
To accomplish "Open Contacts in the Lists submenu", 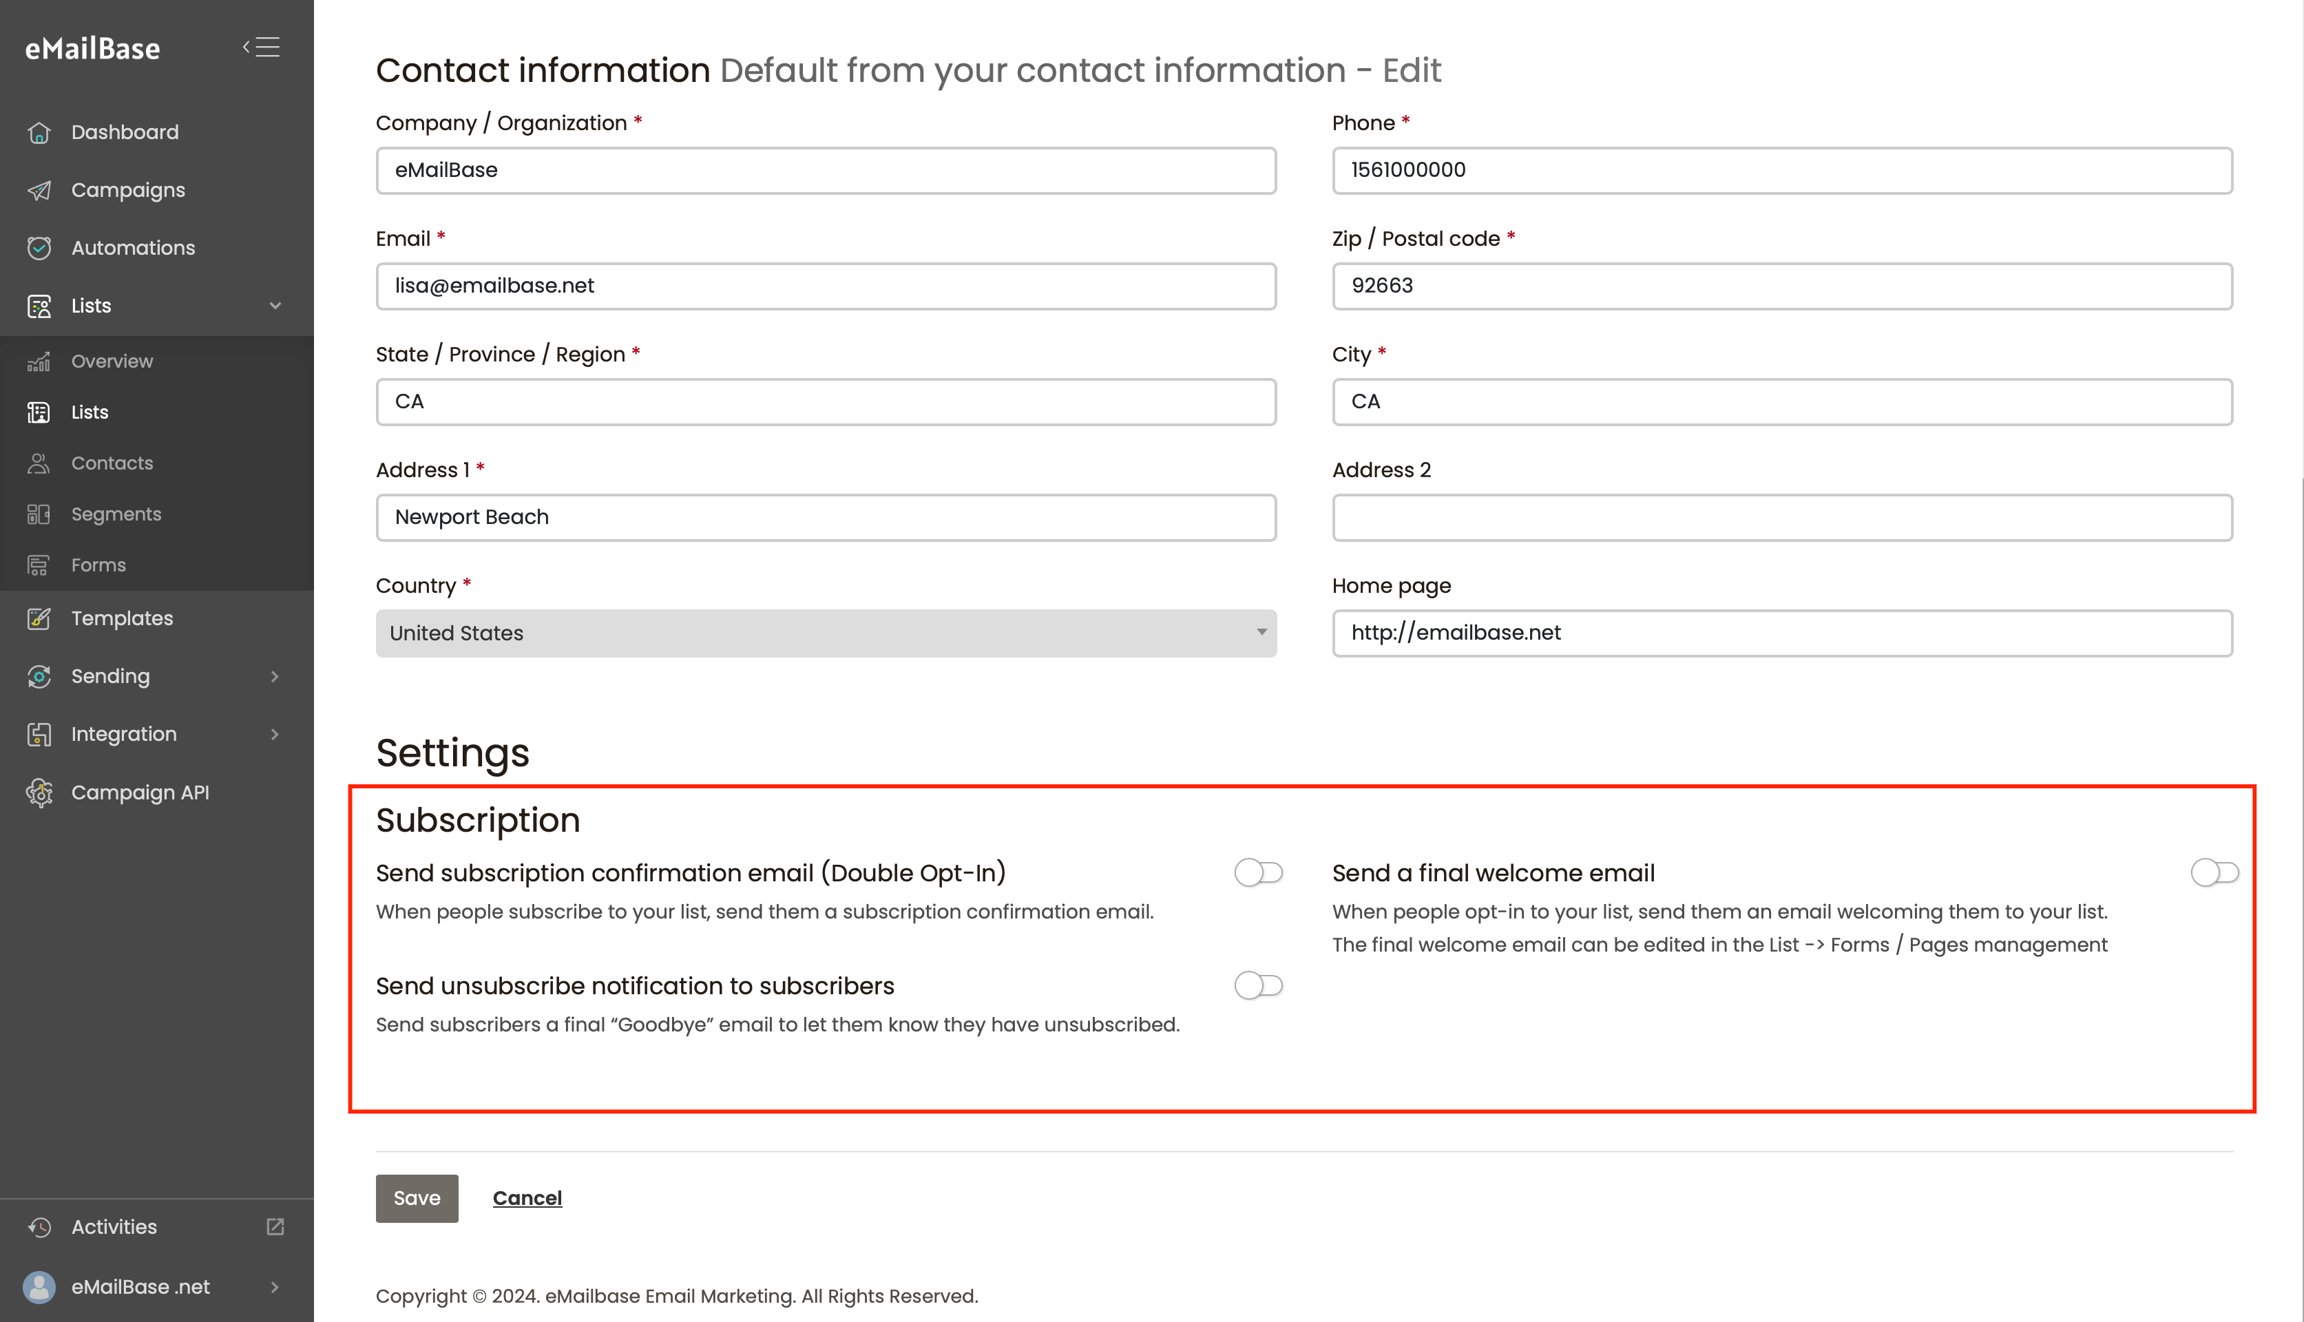I will click(x=112, y=463).
